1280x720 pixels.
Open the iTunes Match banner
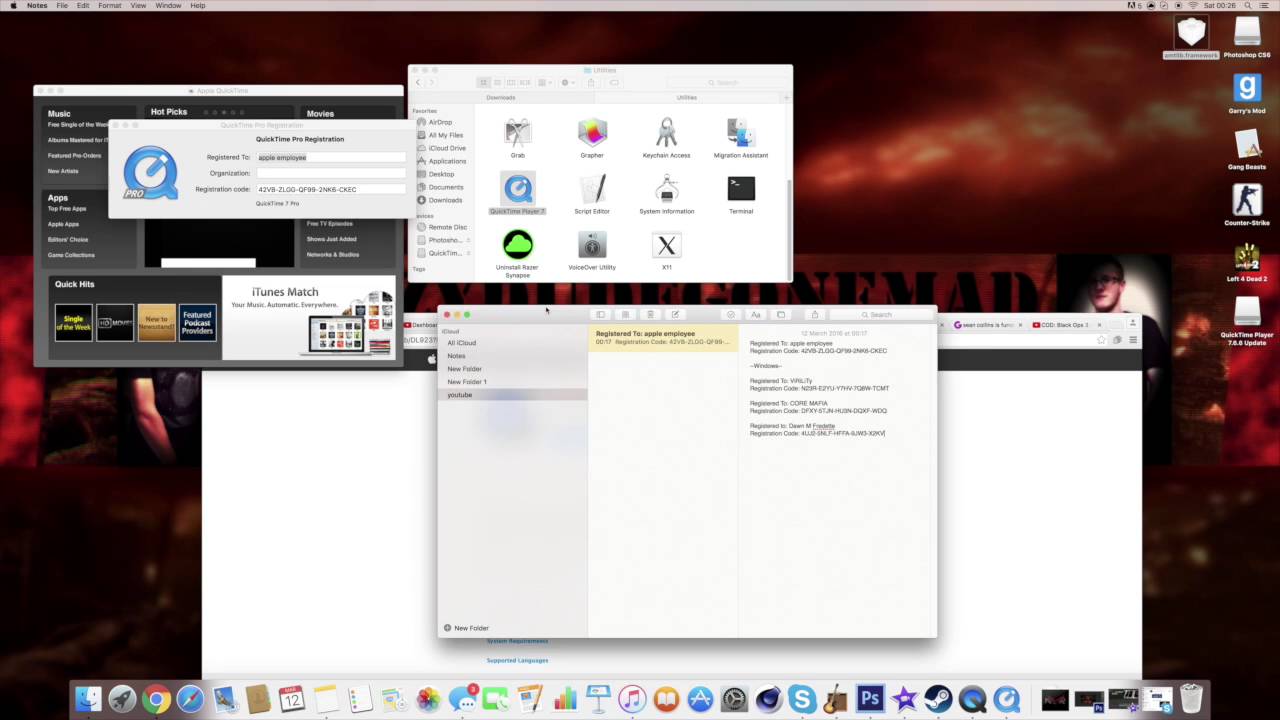tap(308, 318)
